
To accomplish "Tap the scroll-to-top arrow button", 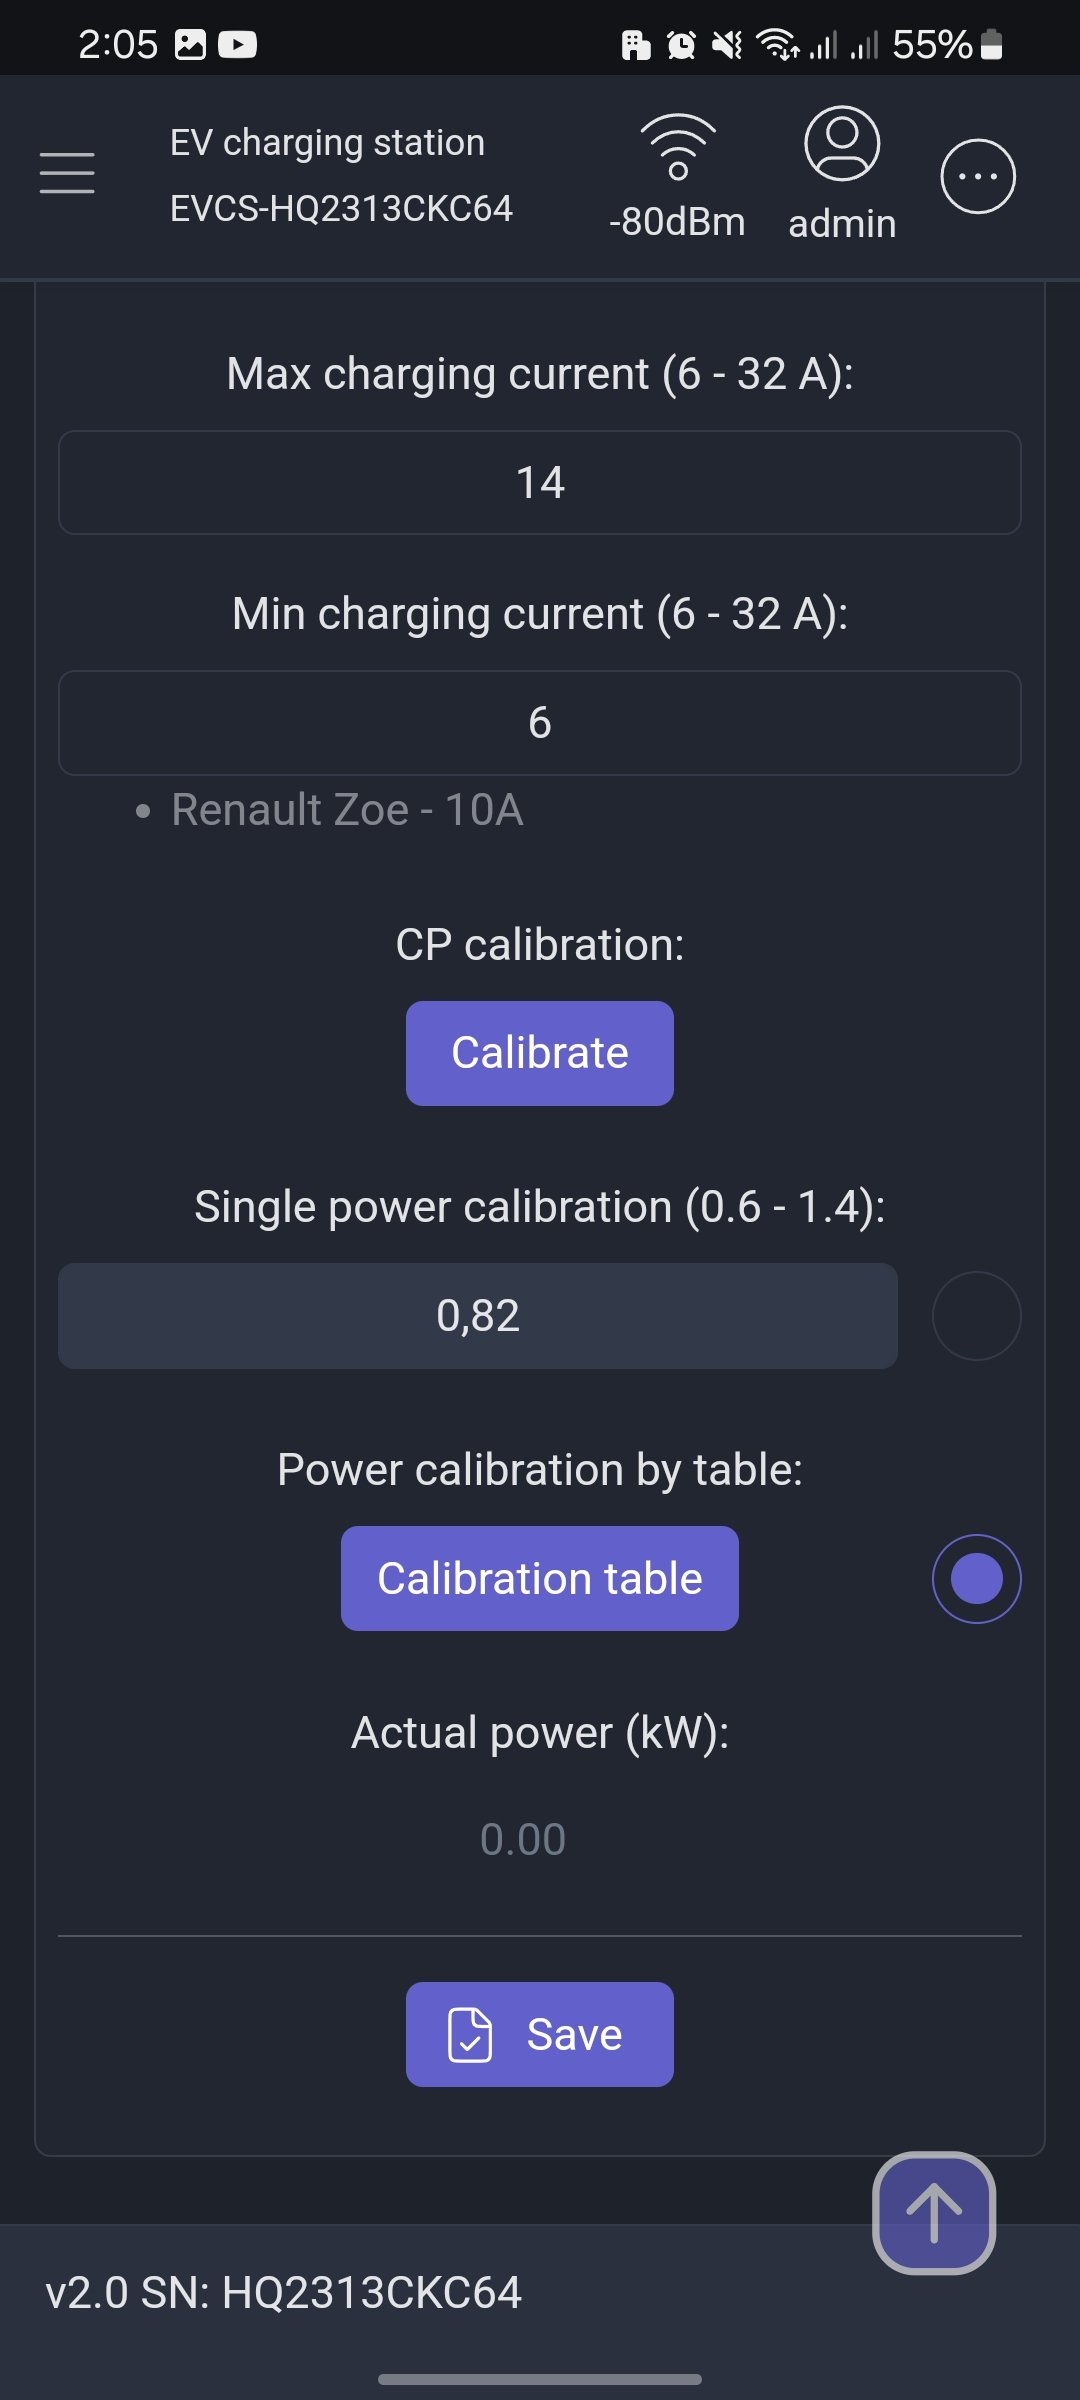I will click(933, 2212).
